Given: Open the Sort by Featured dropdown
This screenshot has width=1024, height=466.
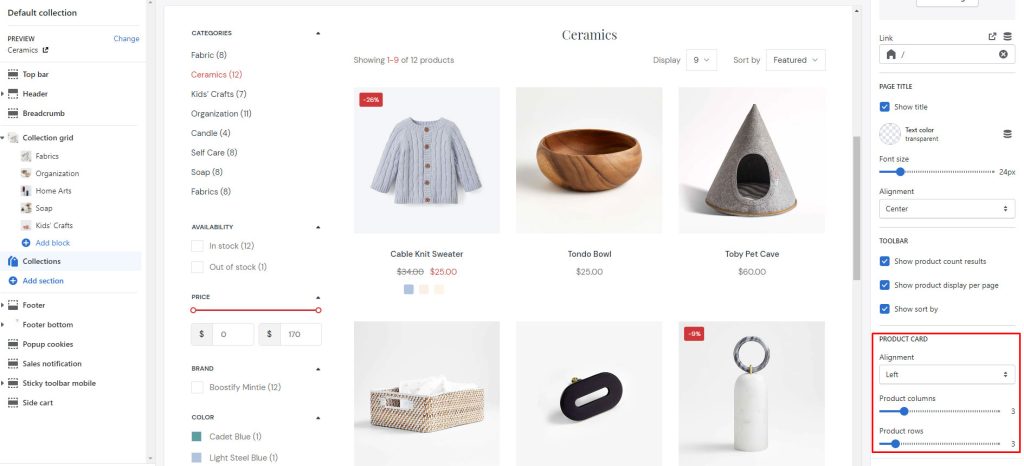Looking at the screenshot, I should click(x=795, y=60).
